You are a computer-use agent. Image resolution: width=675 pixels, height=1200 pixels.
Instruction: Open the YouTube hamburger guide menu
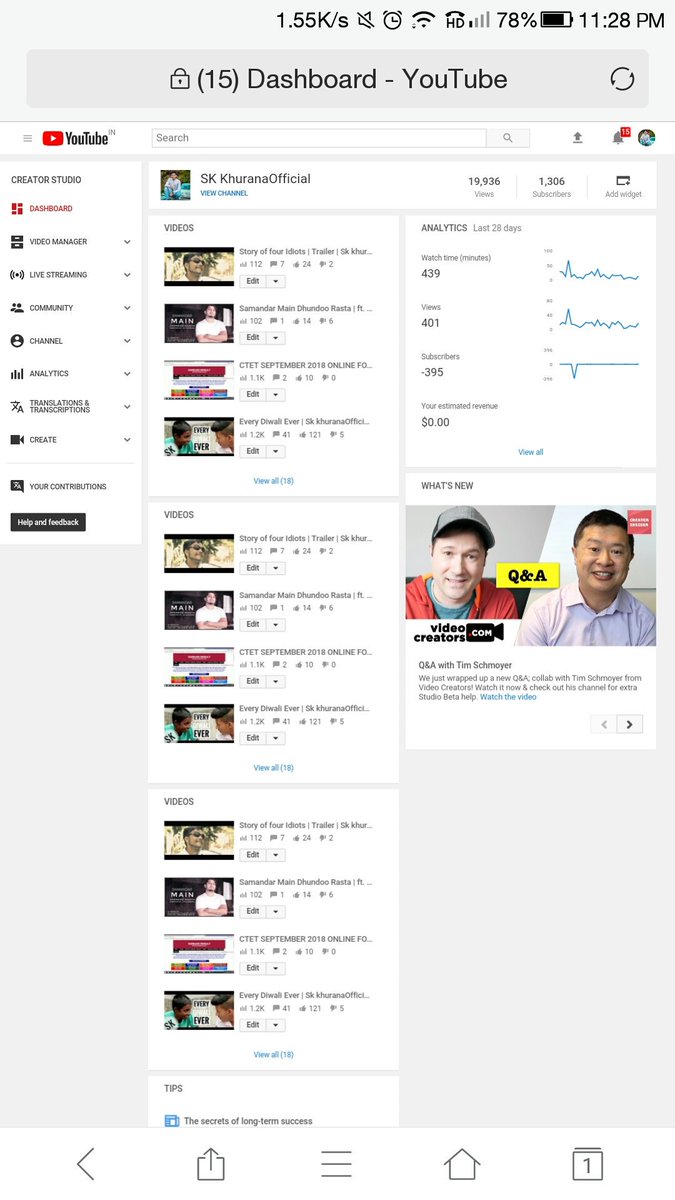pyautogui.click(x=27, y=138)
